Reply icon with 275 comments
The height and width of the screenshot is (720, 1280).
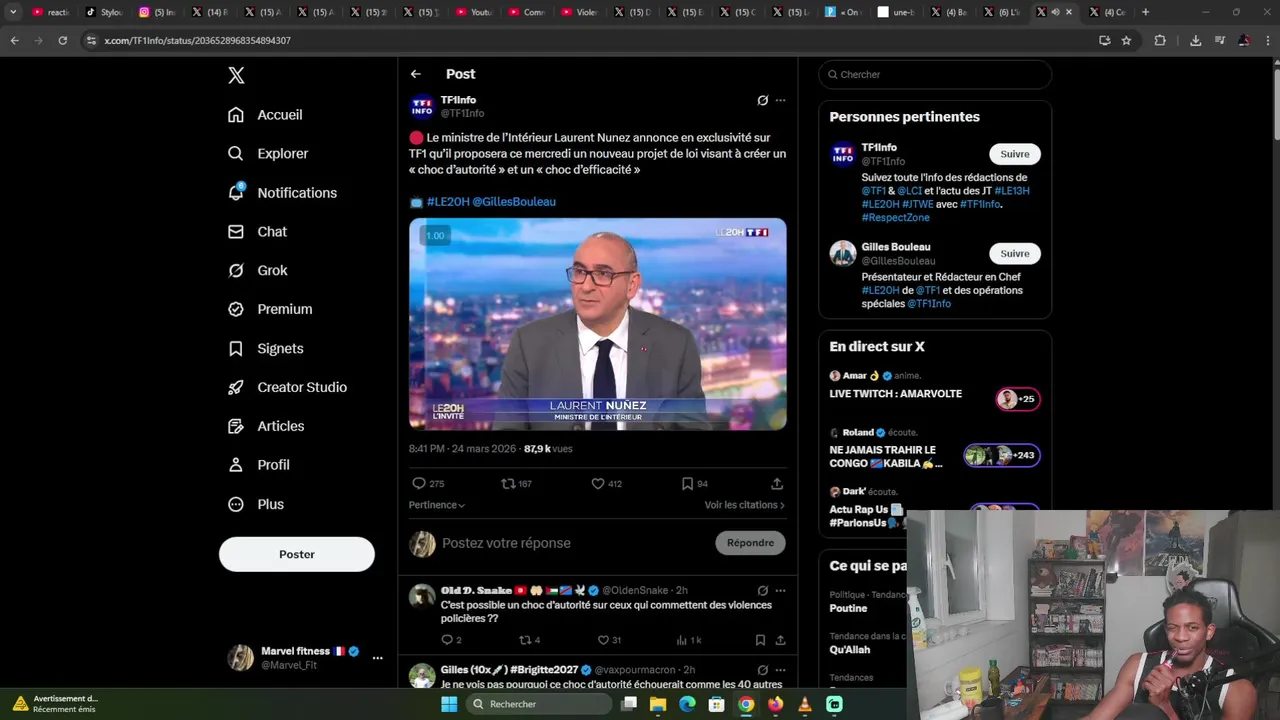428,484
